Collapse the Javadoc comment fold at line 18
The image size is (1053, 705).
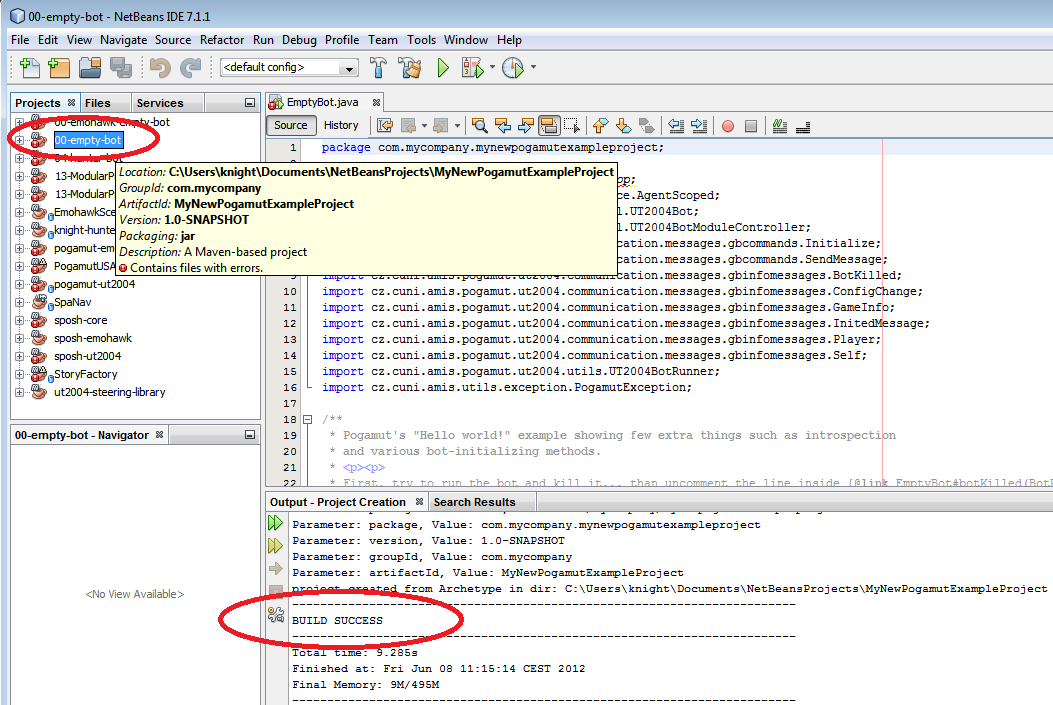coord(308,420)
